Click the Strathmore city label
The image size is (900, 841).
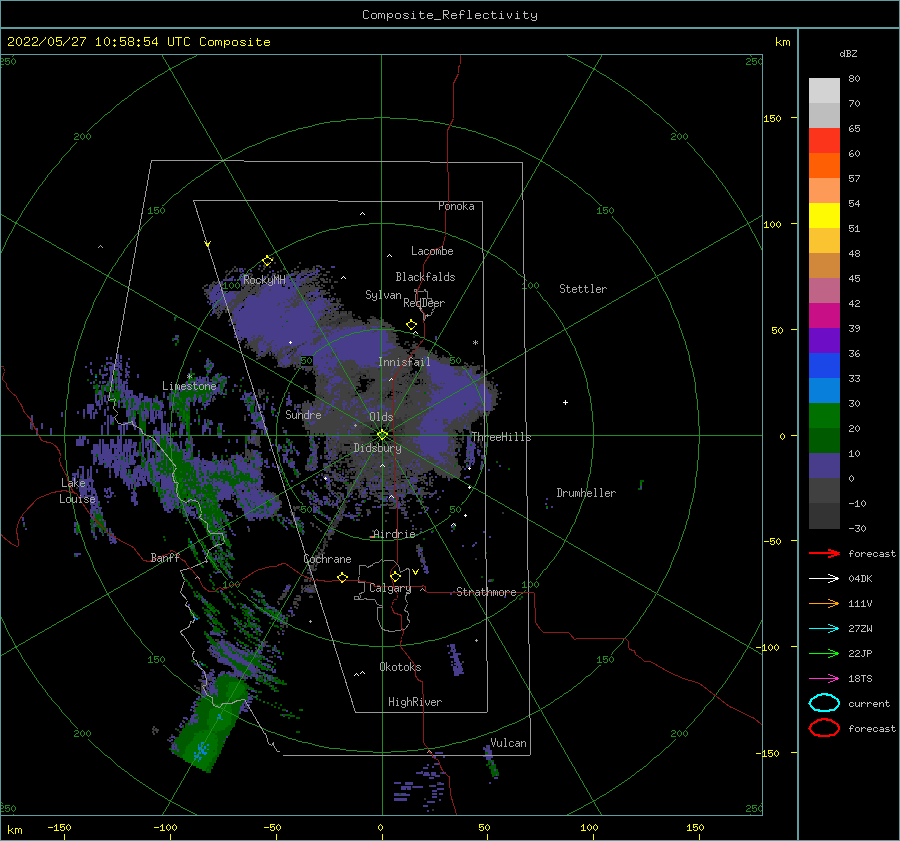(x=486, y=592)
